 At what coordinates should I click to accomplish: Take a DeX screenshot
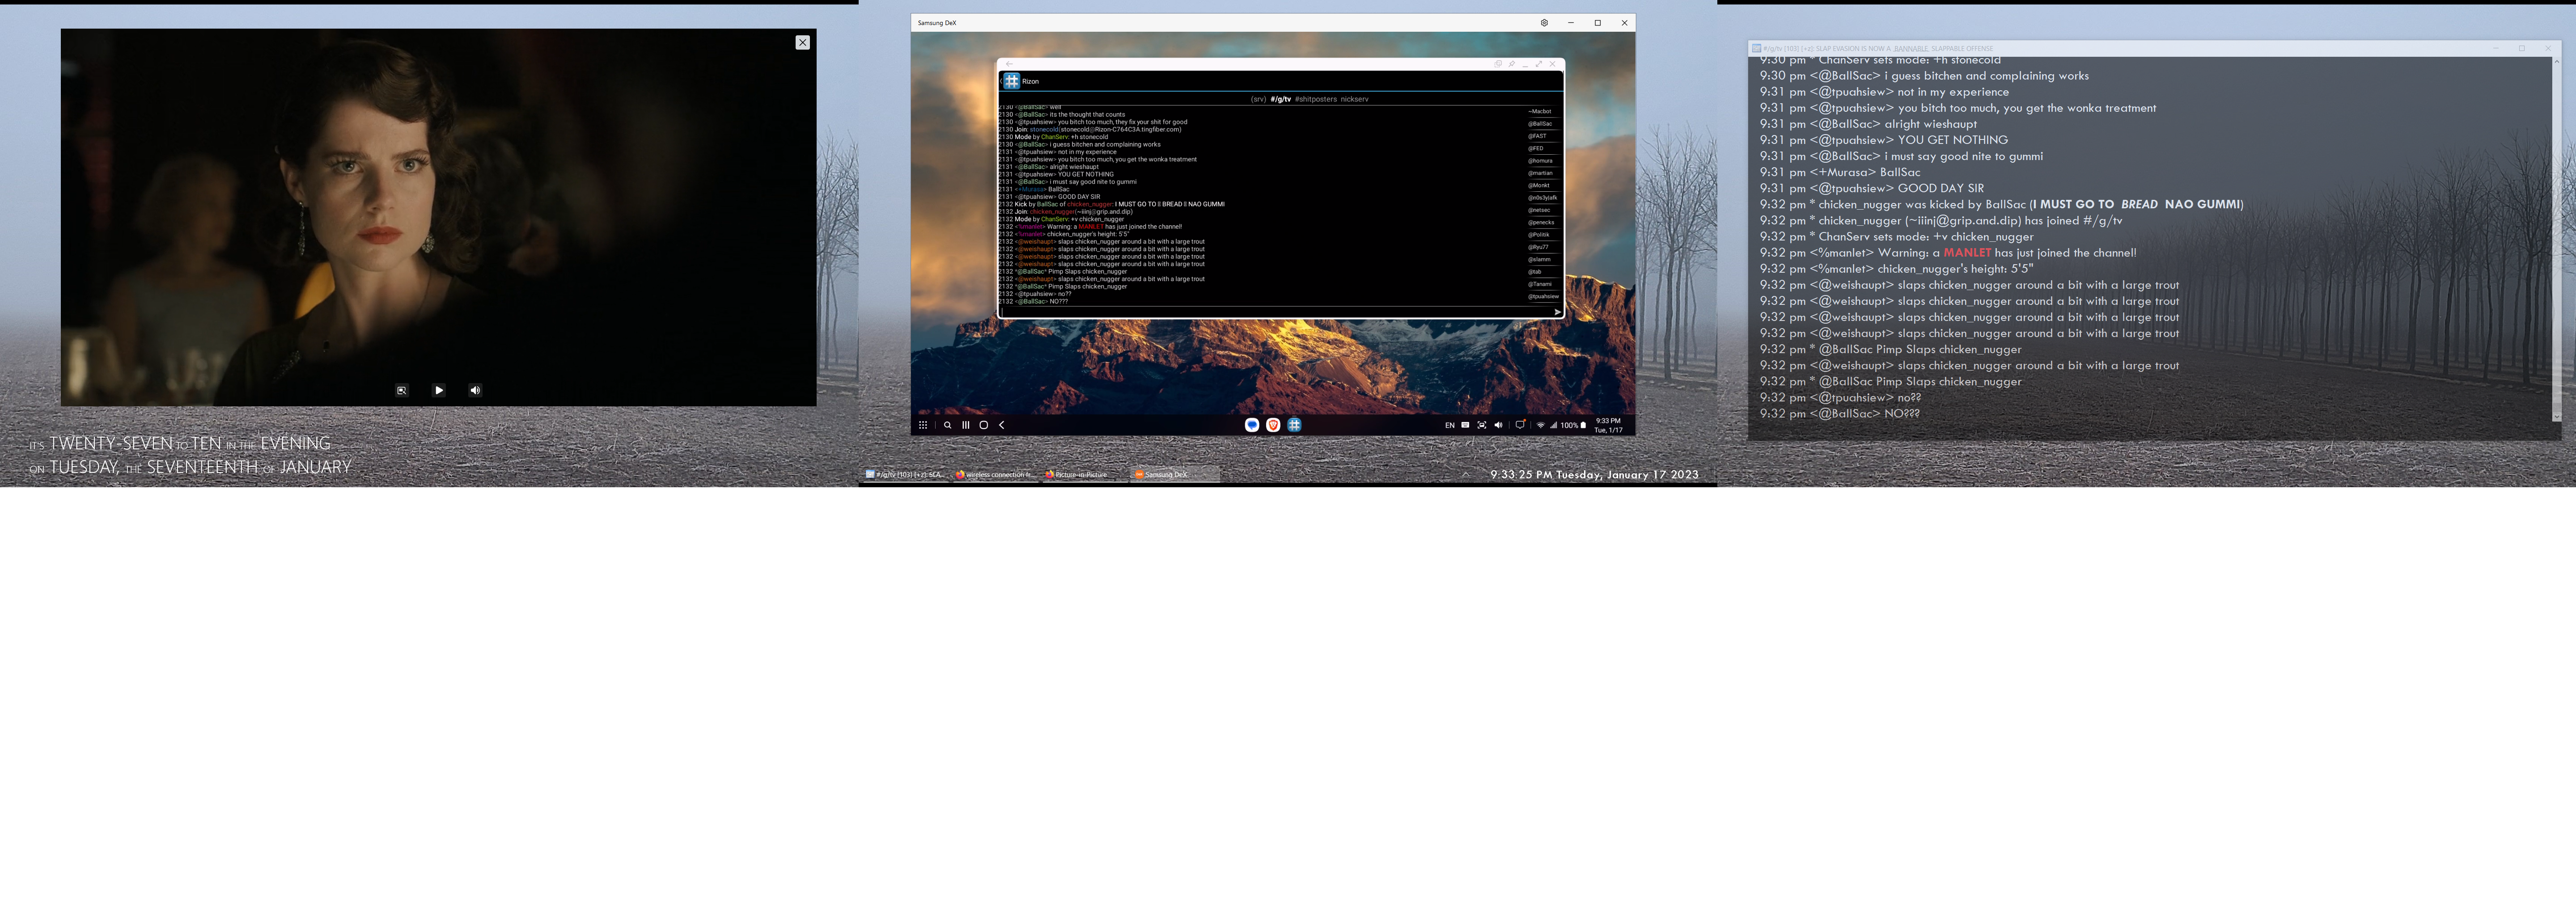[x=1481, y=425]
